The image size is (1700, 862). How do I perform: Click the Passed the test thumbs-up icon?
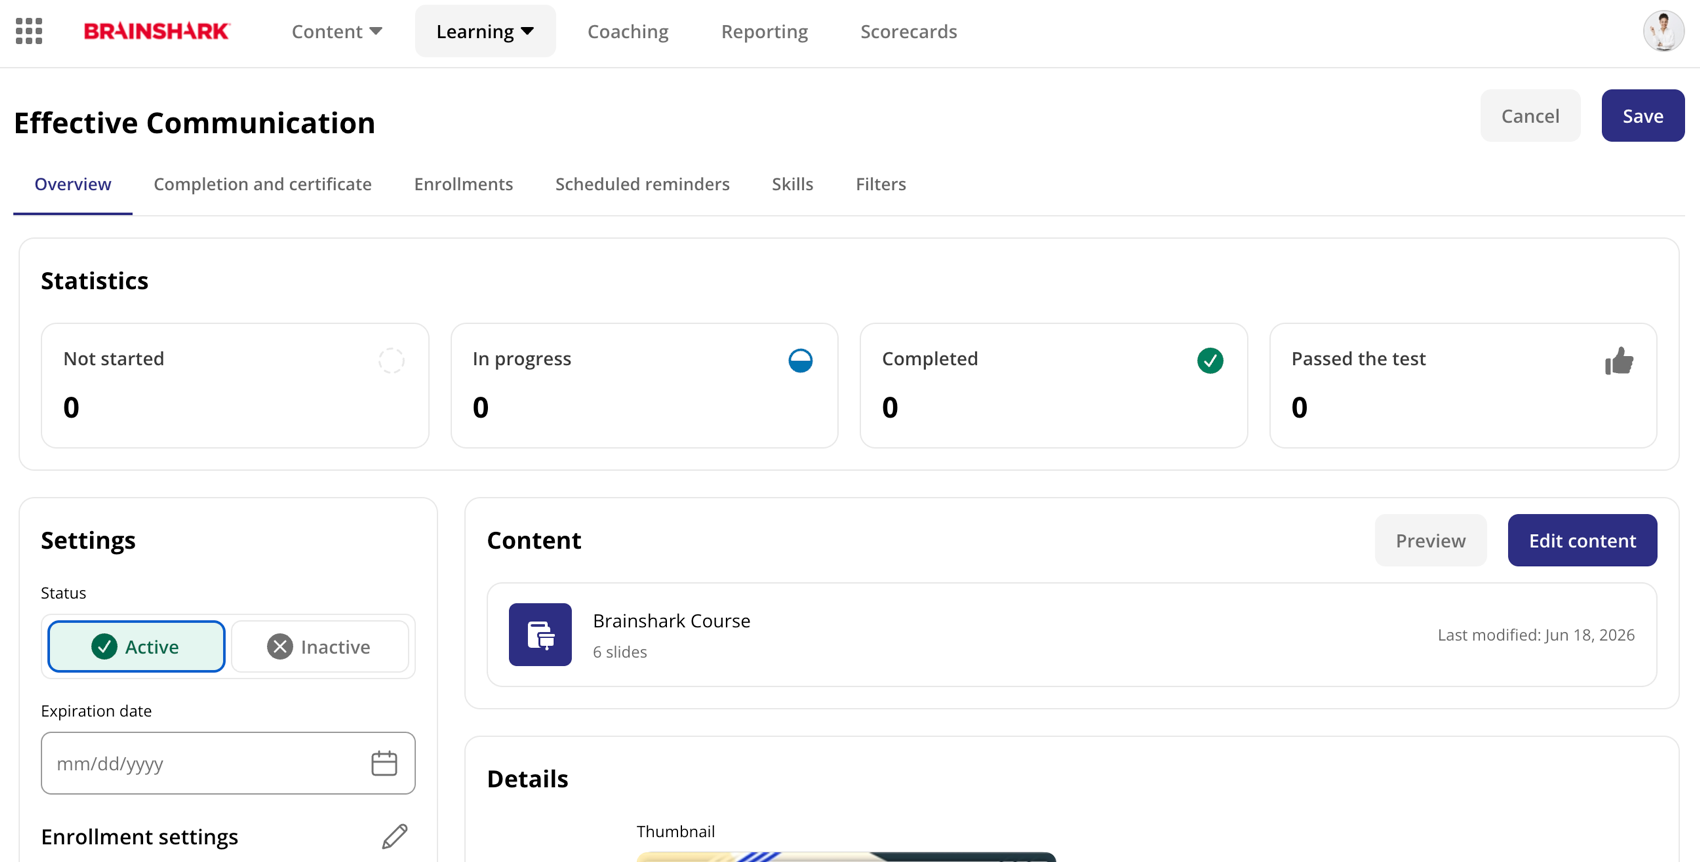1619,360
